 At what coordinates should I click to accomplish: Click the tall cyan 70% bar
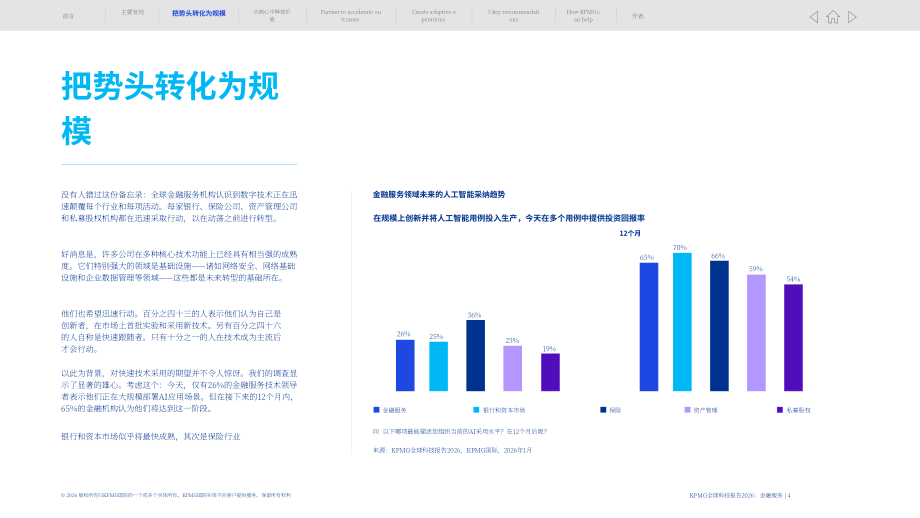tap(682, 322)
